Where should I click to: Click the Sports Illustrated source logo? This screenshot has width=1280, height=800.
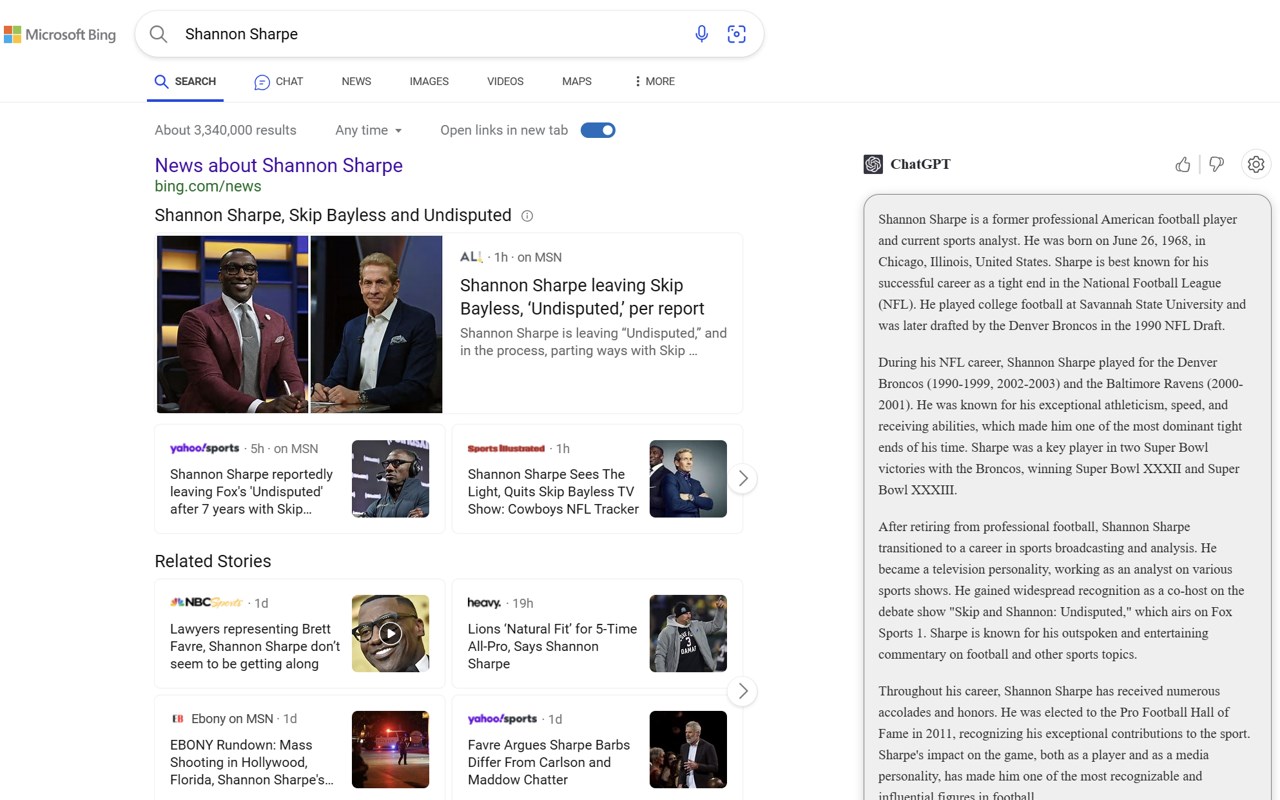coord(506,448)
